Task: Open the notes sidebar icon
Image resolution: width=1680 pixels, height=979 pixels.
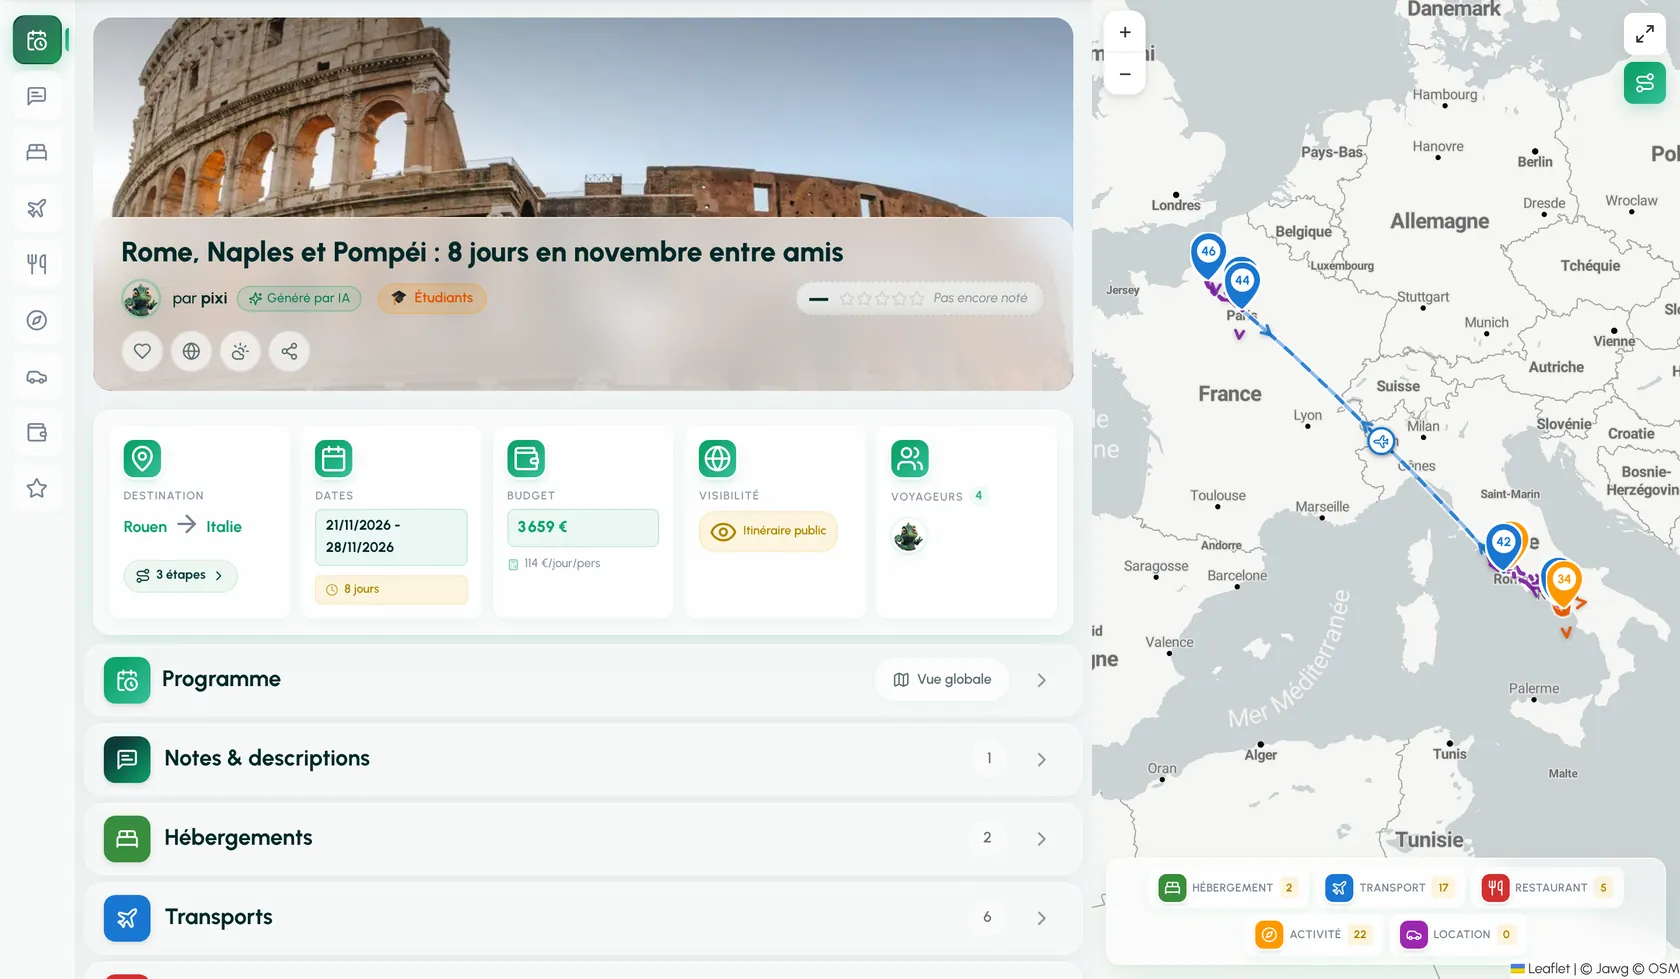Action: click(x=37, y=96)
